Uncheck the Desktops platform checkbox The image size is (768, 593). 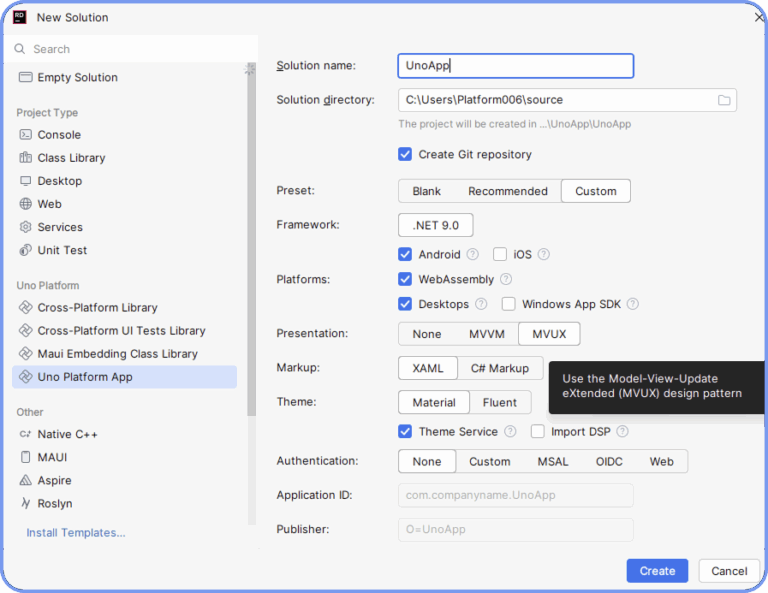point(405,304)
